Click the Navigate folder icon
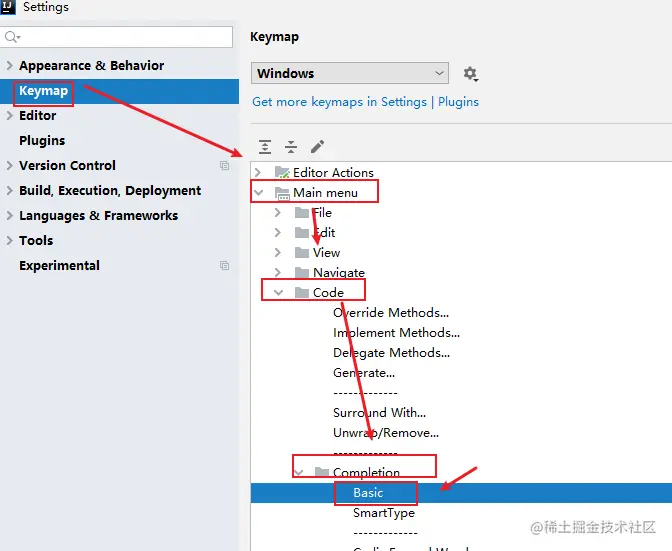This screenshot has height=551, width=672. tap(302, 273)
